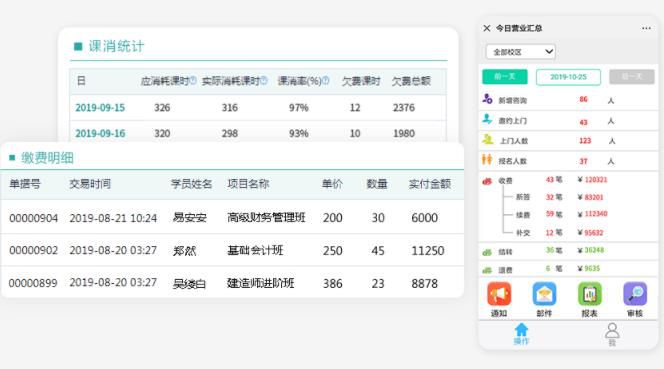The image size is (664, 369).
Task: Click the 缴费明细 section title
Action: coord(47,158)
